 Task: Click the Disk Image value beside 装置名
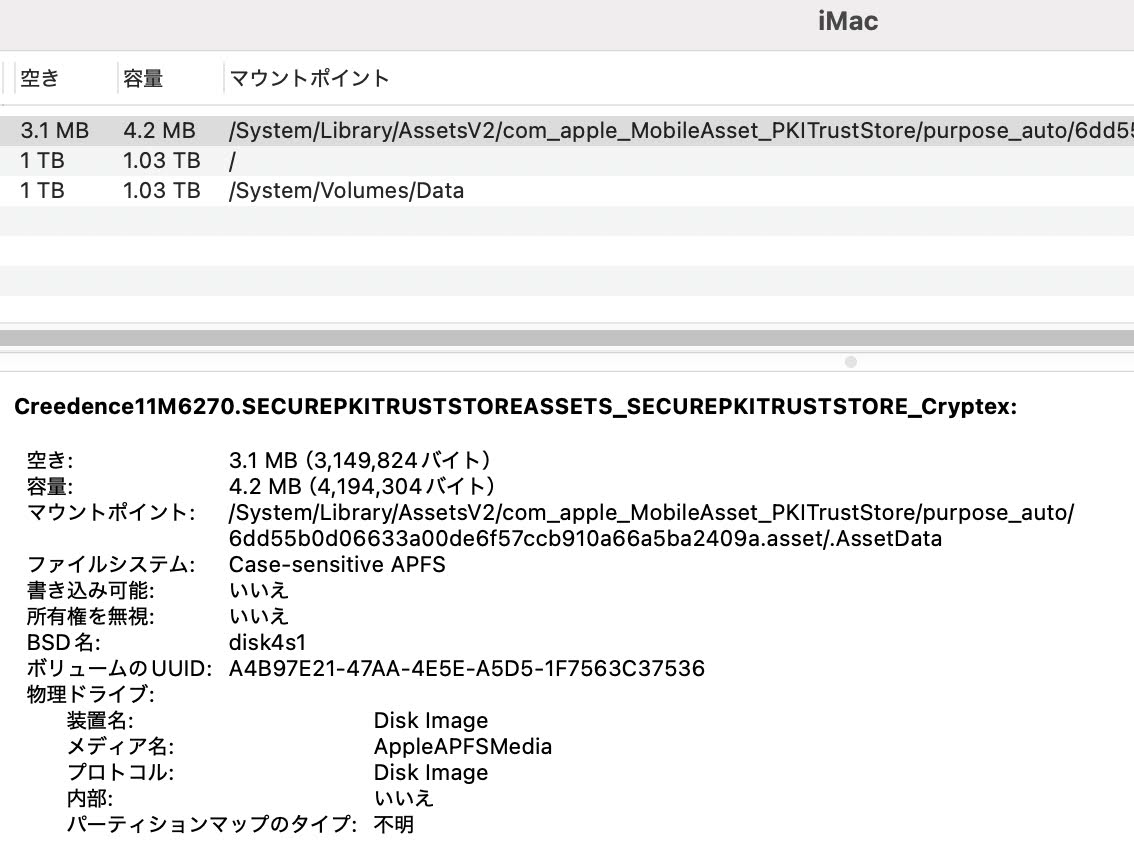(430, 720)
